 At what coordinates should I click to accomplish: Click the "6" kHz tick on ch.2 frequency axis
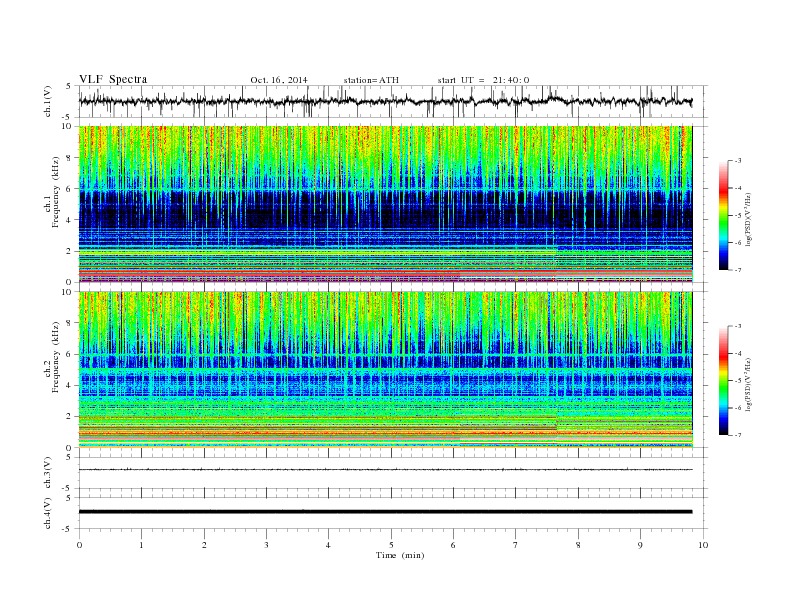point(69,354)
